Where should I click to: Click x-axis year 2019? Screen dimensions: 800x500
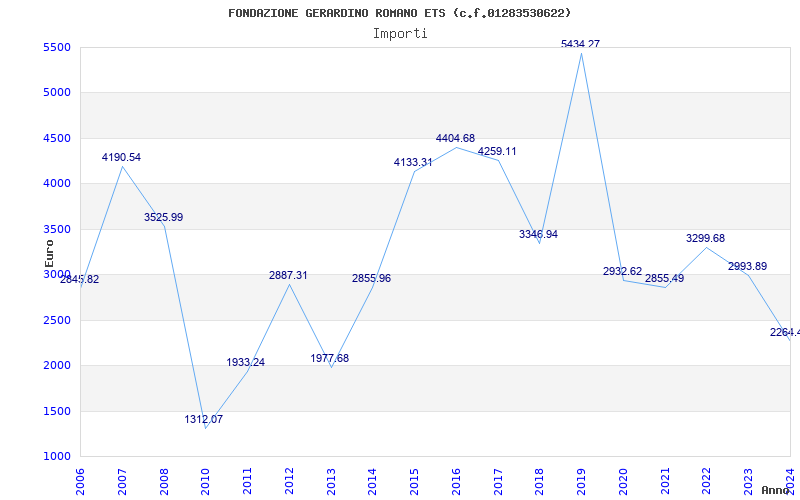pyautogui.click(x=581, y=481)
